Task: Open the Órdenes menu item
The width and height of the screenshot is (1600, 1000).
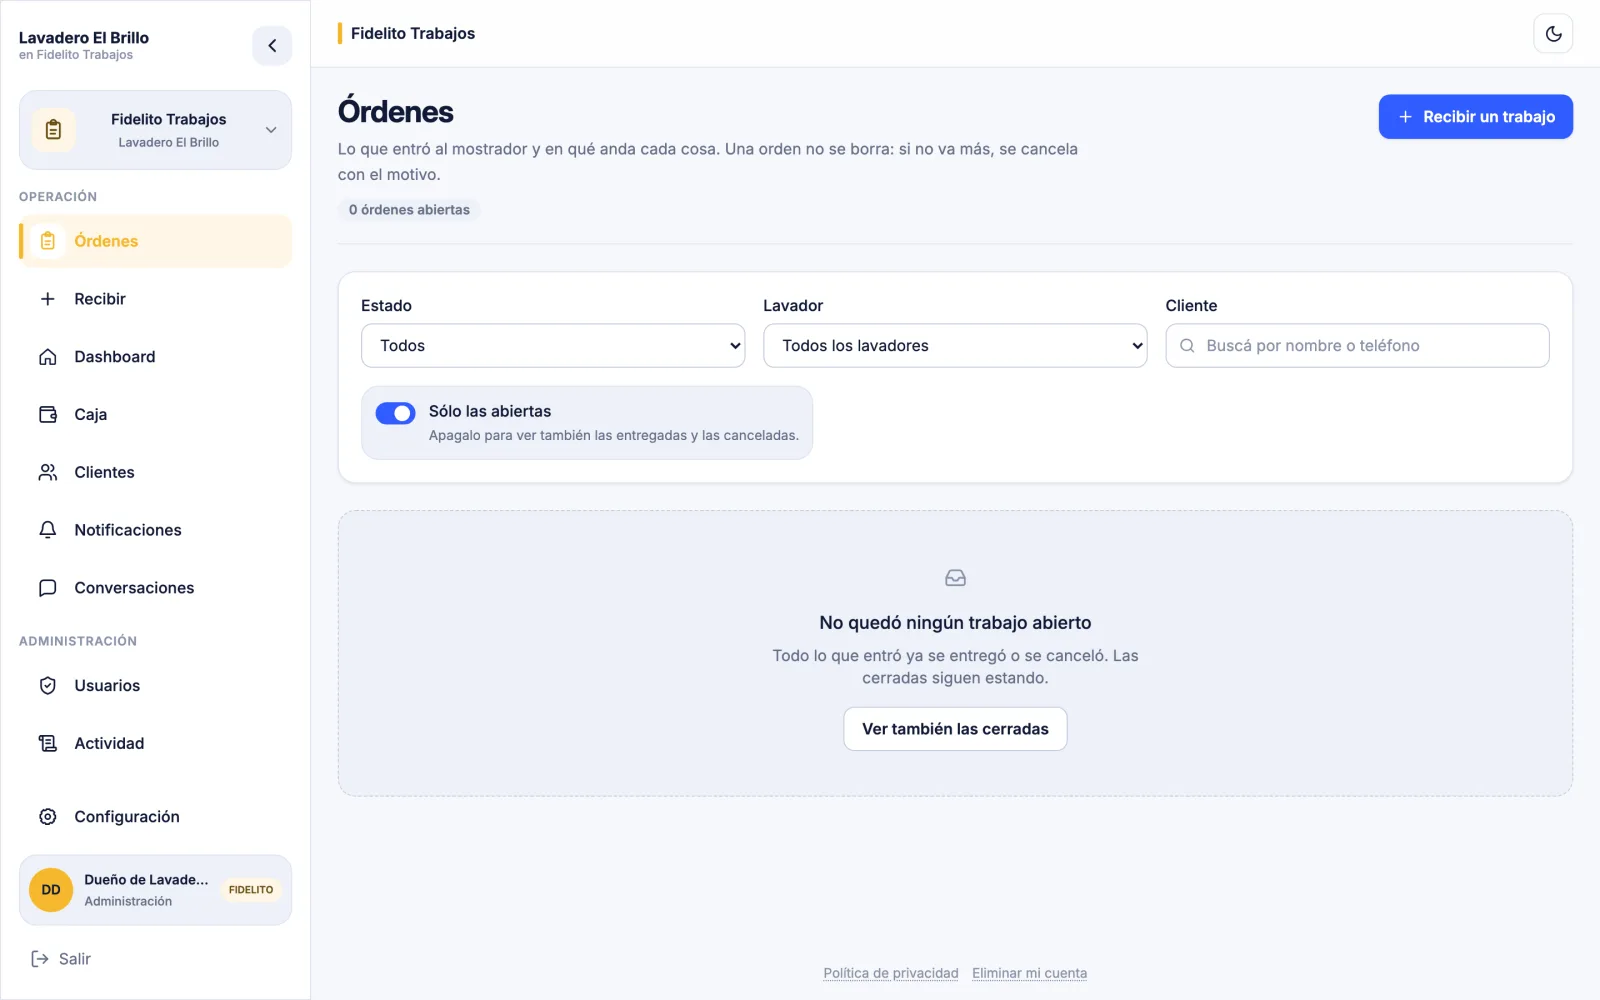Action: tap(155, 241)
